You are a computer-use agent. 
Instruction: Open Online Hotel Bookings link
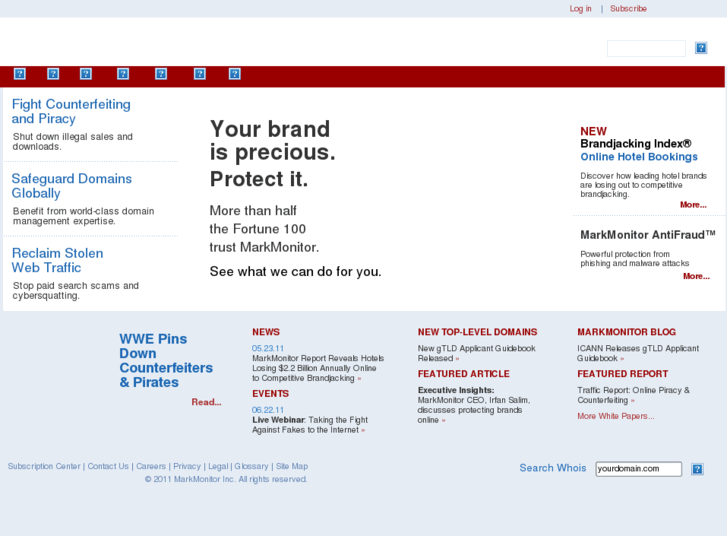click(639, 157)
